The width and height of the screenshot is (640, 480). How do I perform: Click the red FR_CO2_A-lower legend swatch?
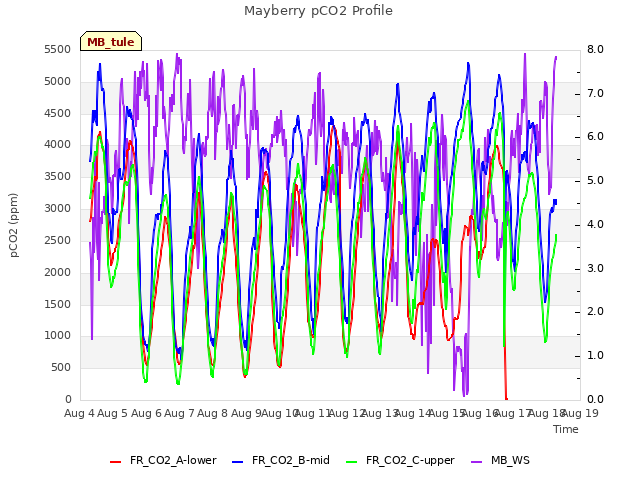click(x=116, y=462)
